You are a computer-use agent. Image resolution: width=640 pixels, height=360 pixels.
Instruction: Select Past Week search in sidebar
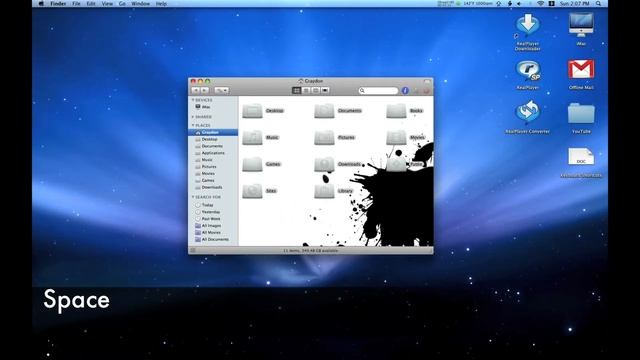pos(213,219)
